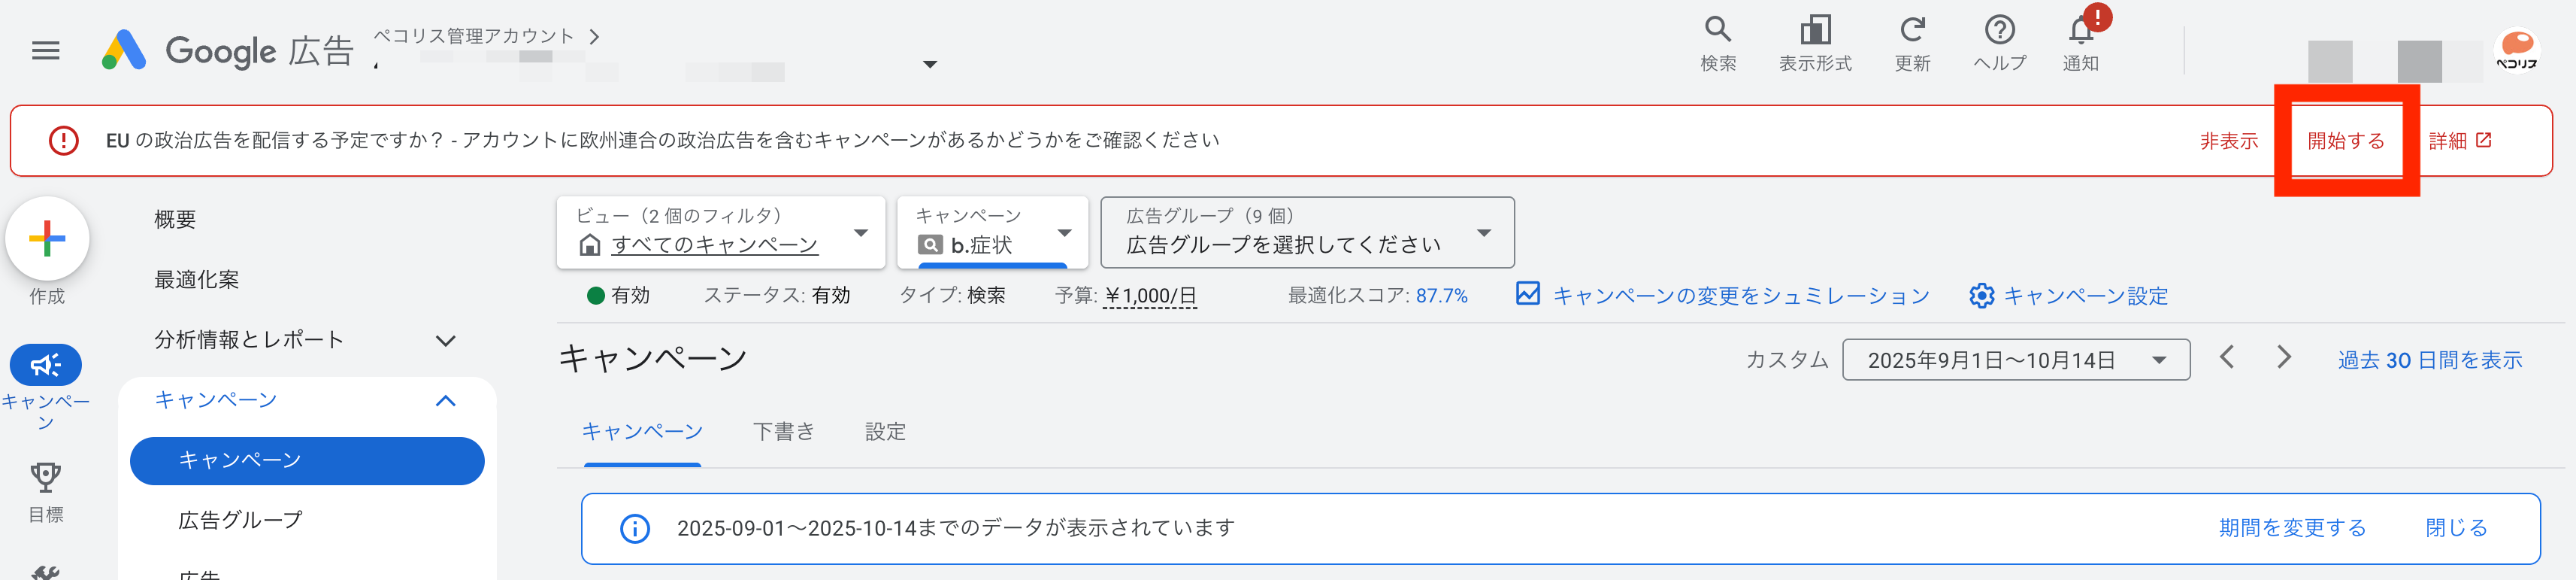The width and height of the screenshot is (2576, 580).
Task: Open the 広告グループ selection dropdown
Action: click(1483, 233)
